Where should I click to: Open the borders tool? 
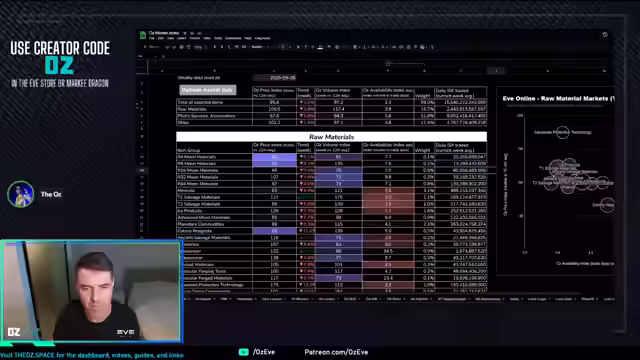pyautogui.click(x=337, y=47)
